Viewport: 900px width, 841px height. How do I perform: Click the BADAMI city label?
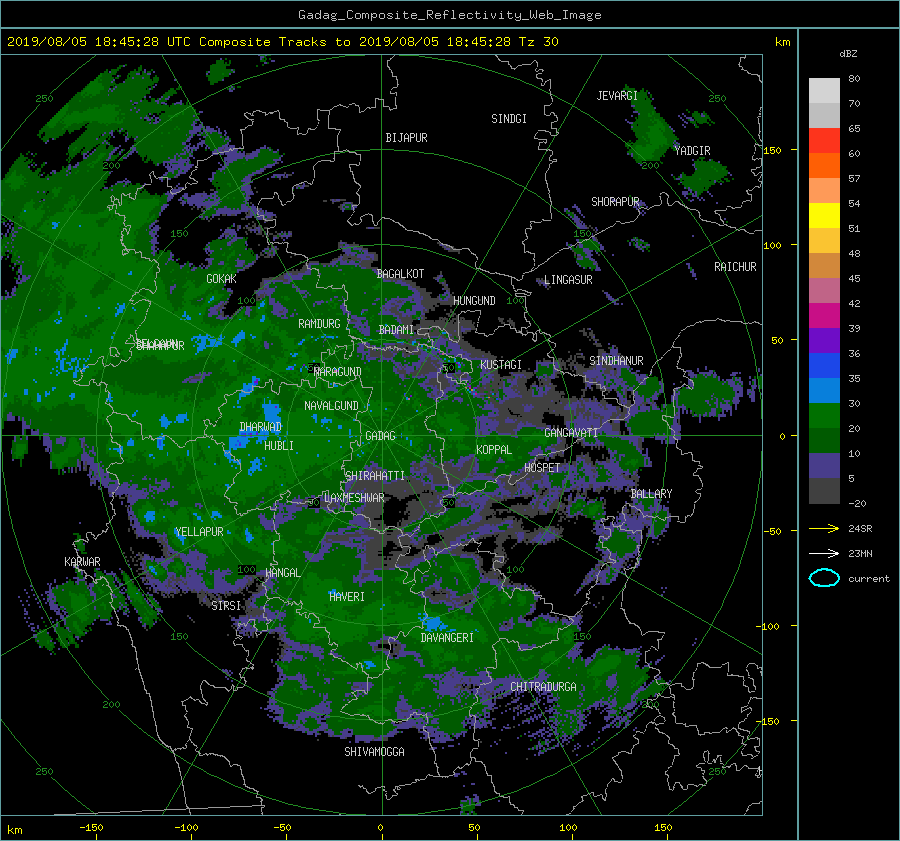point(396,330)
